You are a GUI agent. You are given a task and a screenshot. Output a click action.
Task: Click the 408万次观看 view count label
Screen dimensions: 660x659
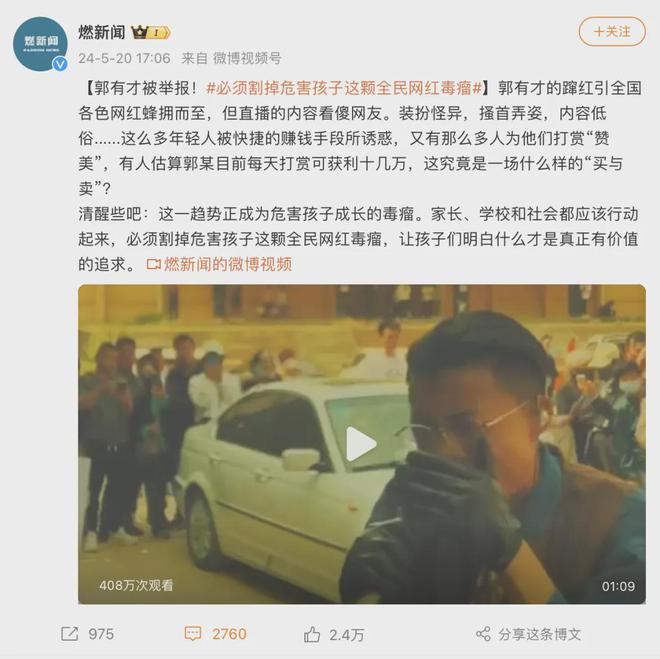(x=136, y=585)
